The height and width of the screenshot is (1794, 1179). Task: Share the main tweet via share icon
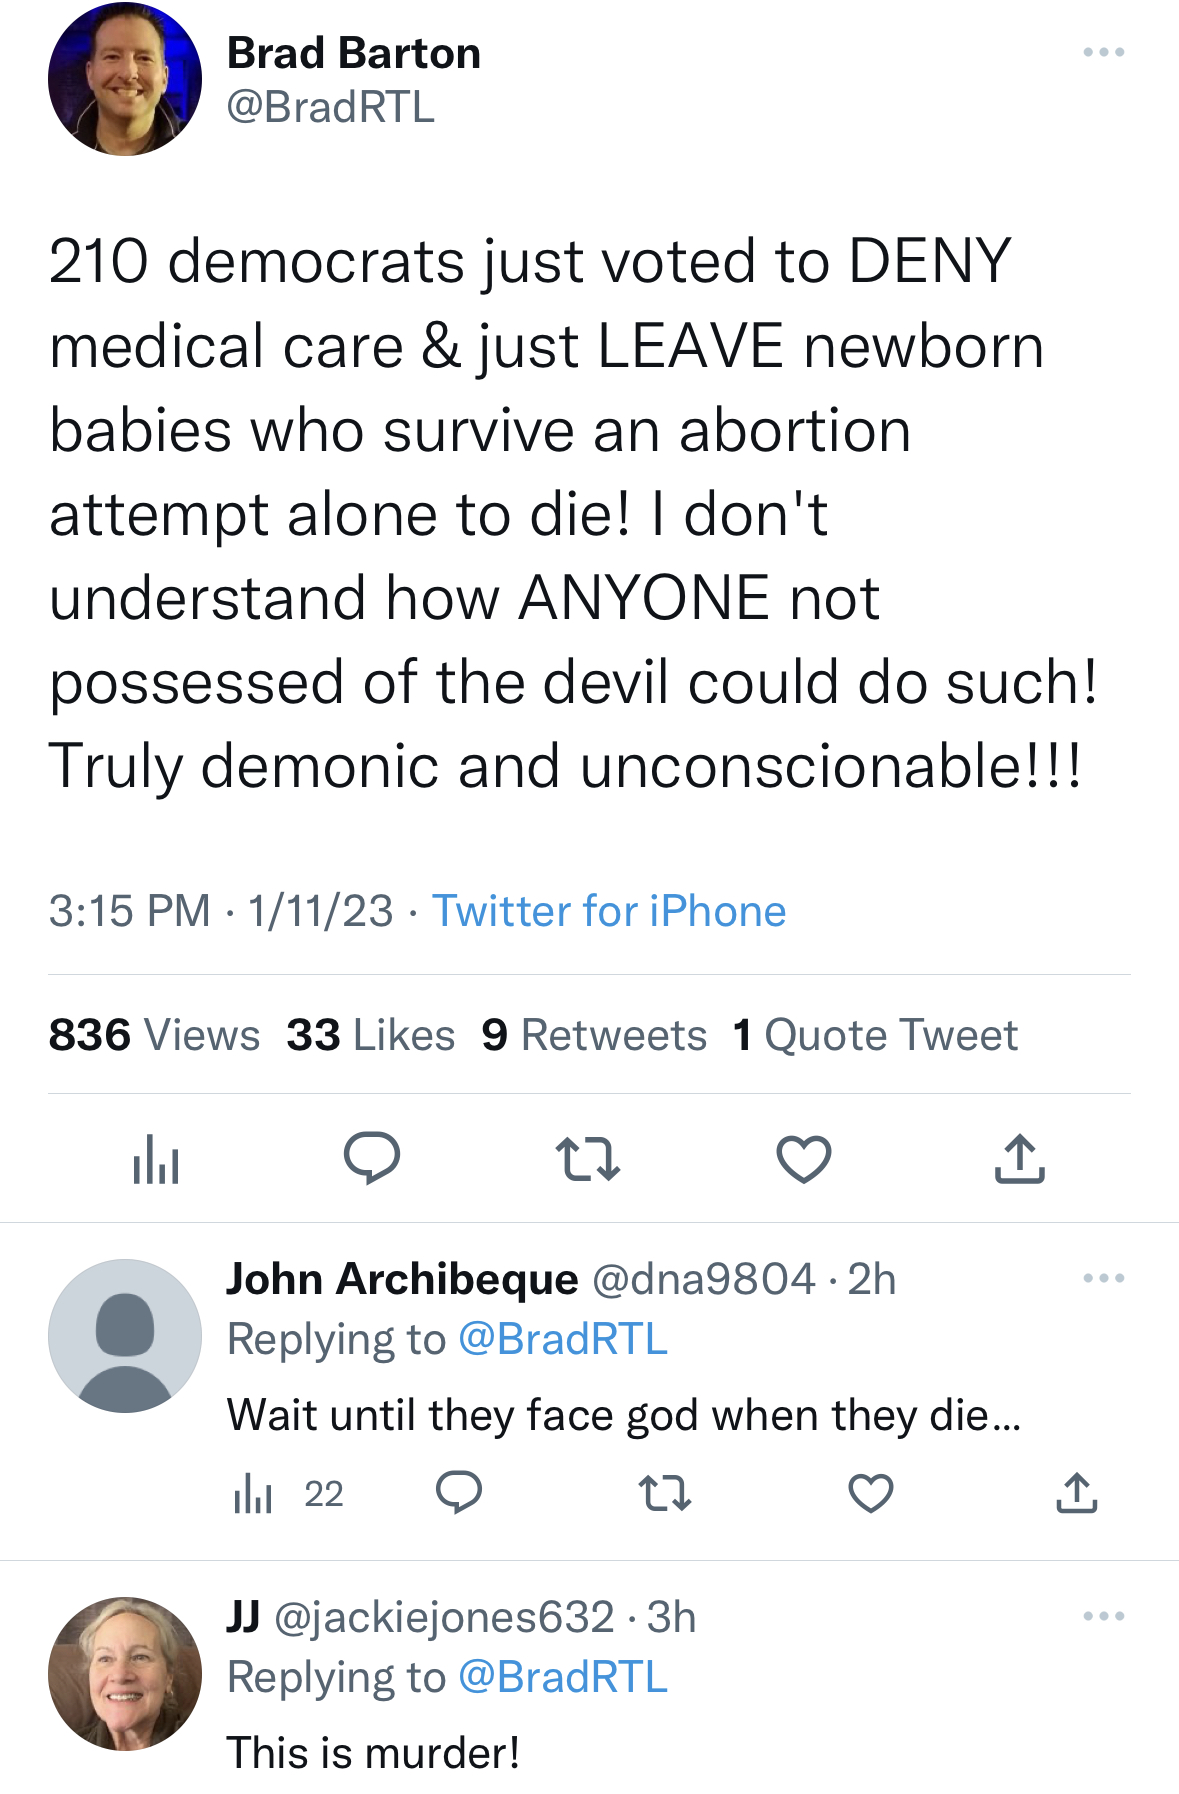tap(1019, 1159)
